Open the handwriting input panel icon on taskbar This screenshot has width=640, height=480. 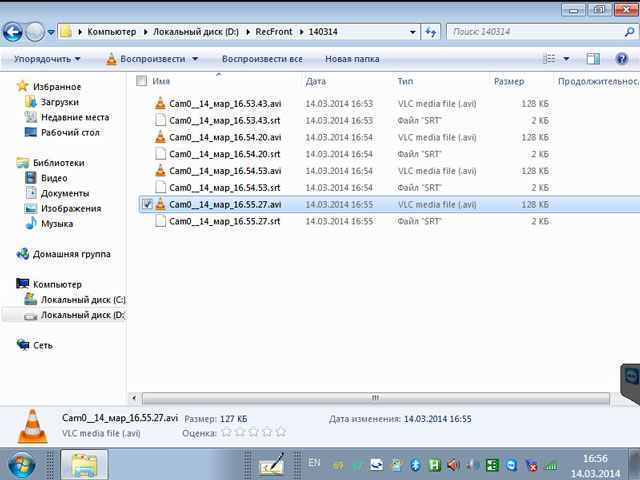(x=270, y=464)
